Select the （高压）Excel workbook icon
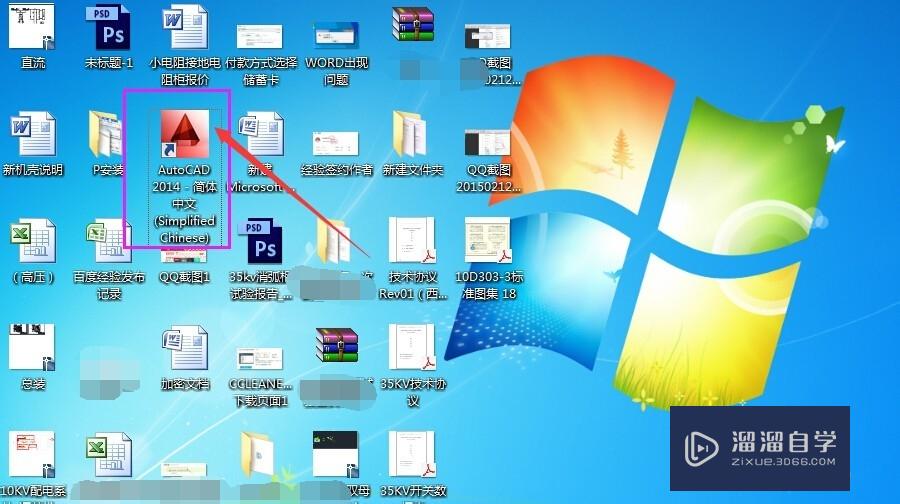Screen dimensions: 900x504 [33, 241]
